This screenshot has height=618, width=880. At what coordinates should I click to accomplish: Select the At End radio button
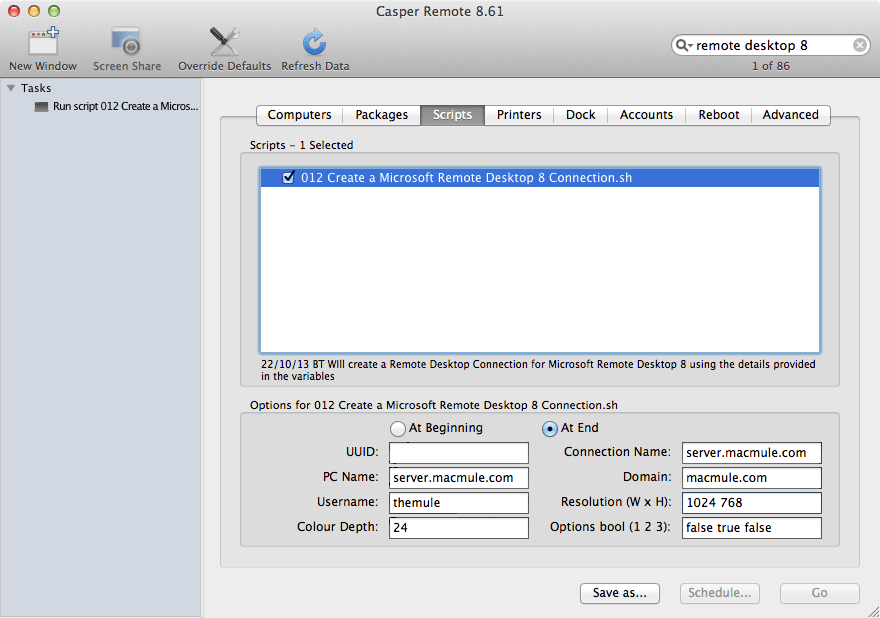click(549, 428)
